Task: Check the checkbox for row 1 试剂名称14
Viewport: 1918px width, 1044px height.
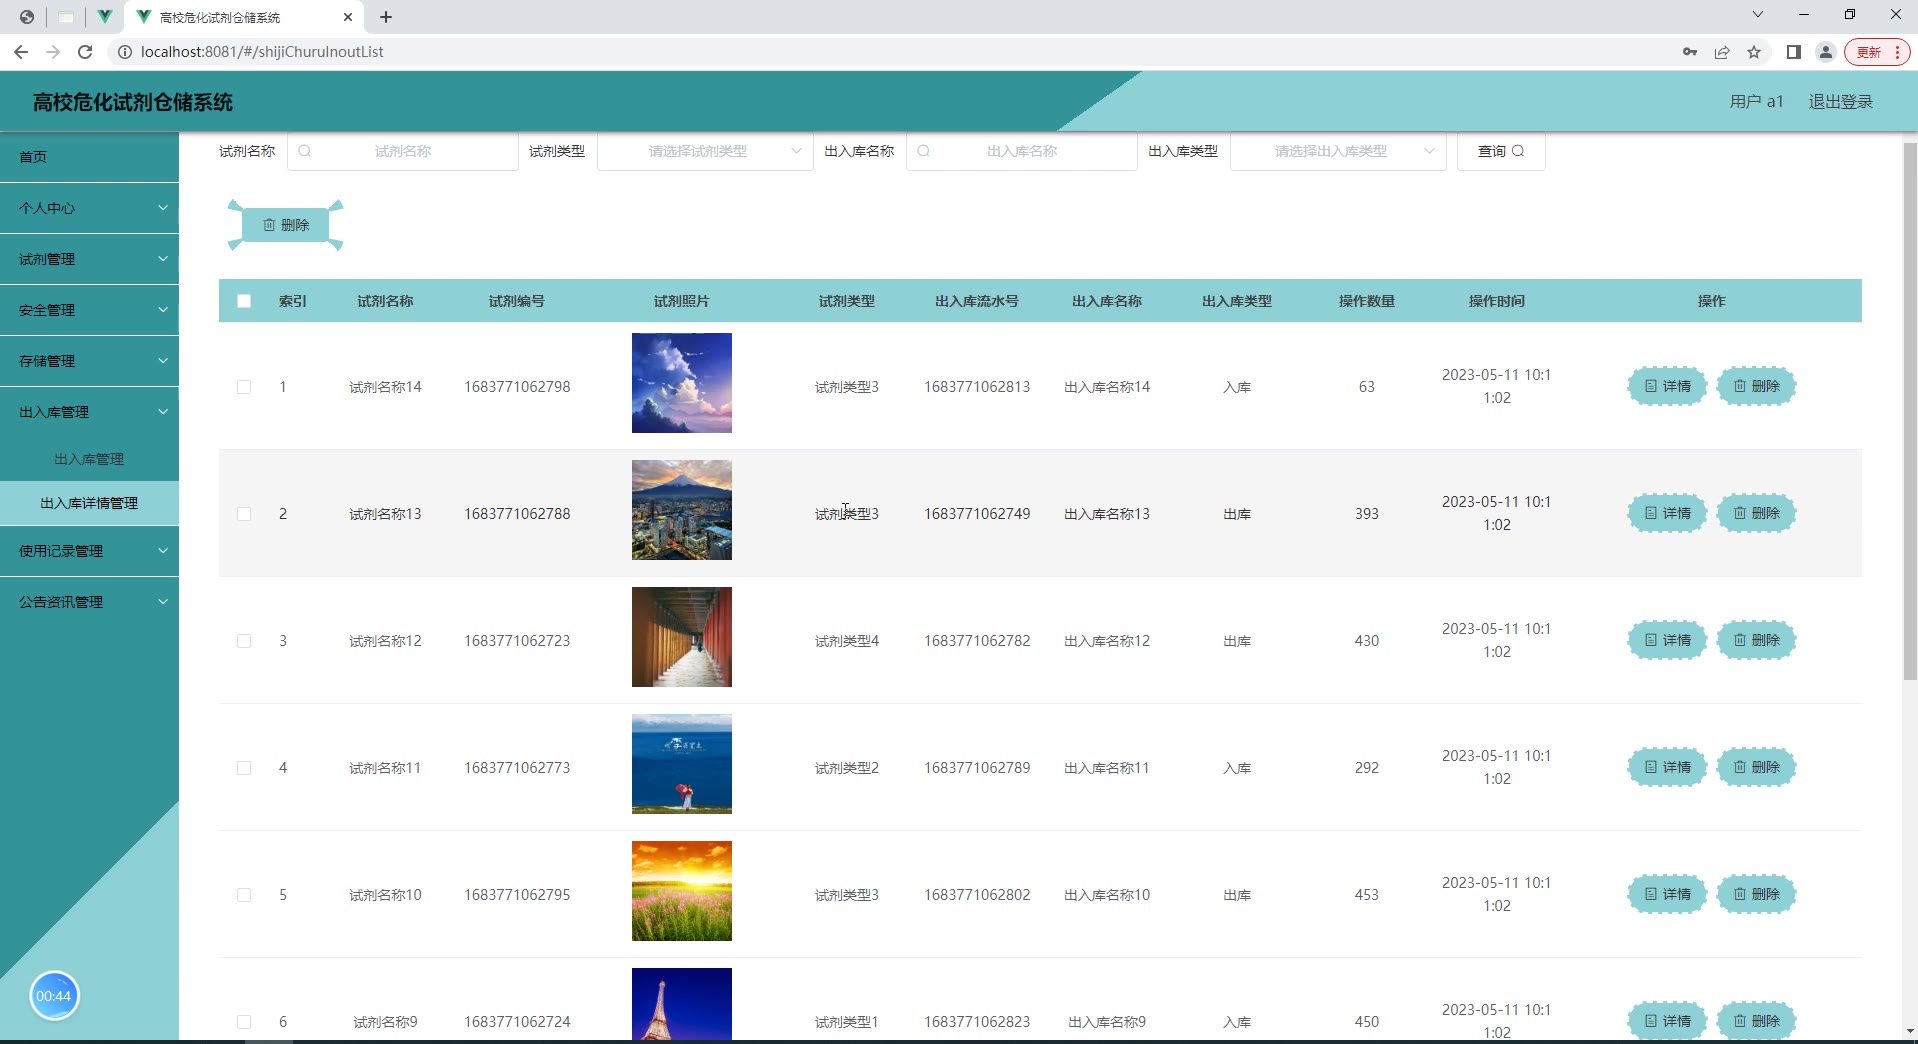Action: point(244,387)
